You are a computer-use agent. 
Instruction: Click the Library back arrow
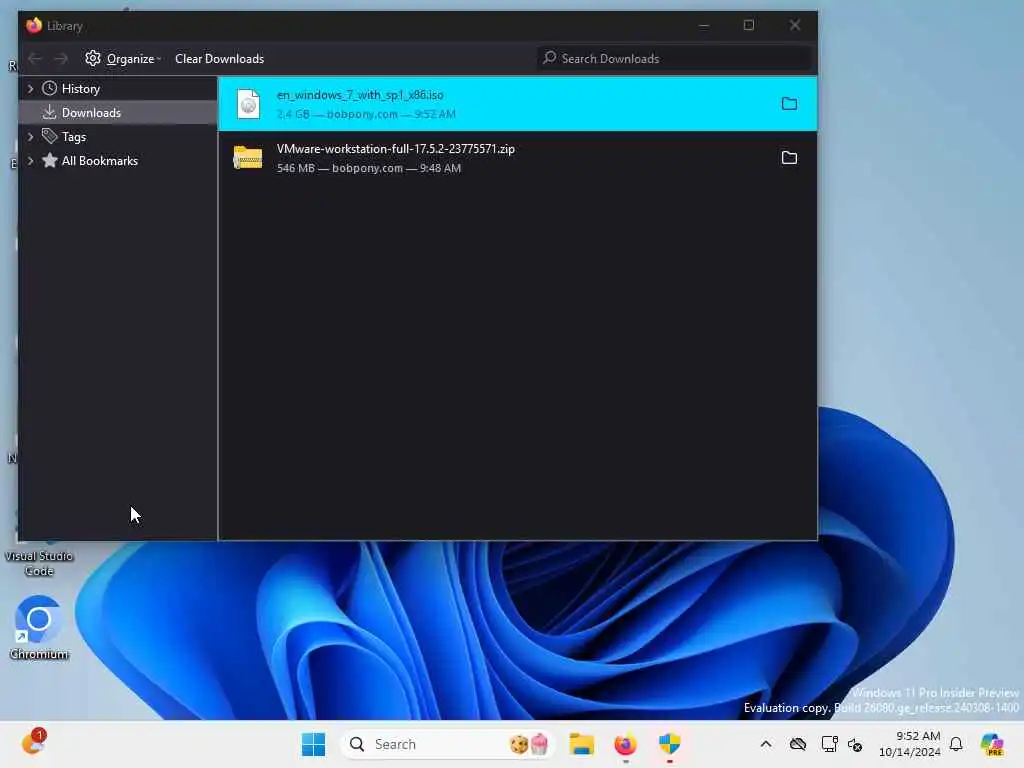35,59
